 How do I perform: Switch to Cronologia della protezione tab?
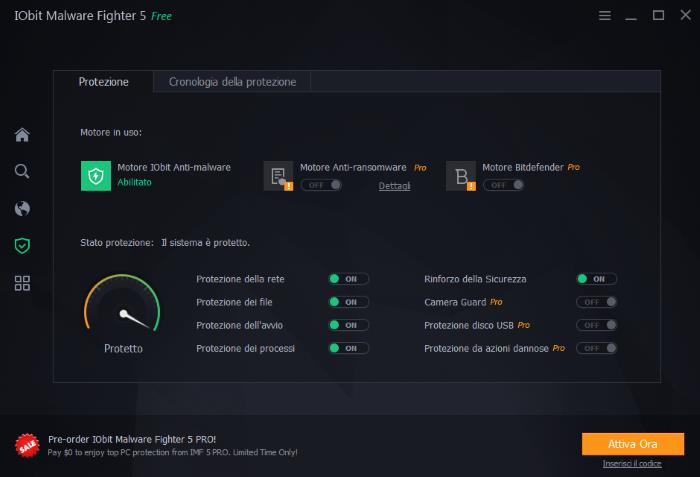(232, 82)
